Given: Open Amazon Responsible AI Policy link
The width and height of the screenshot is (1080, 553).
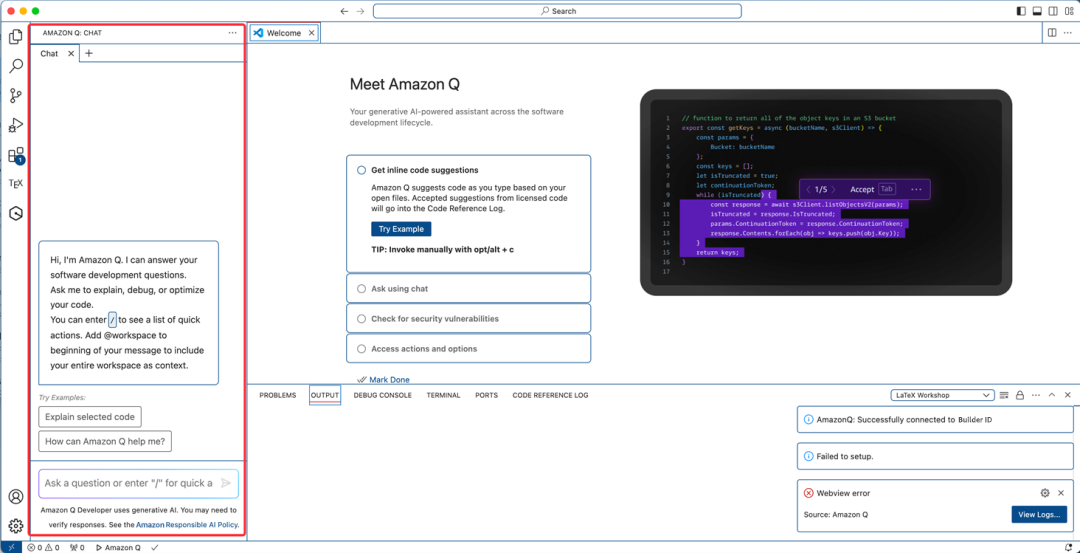Looking at the screenshot, I should 187,524.
